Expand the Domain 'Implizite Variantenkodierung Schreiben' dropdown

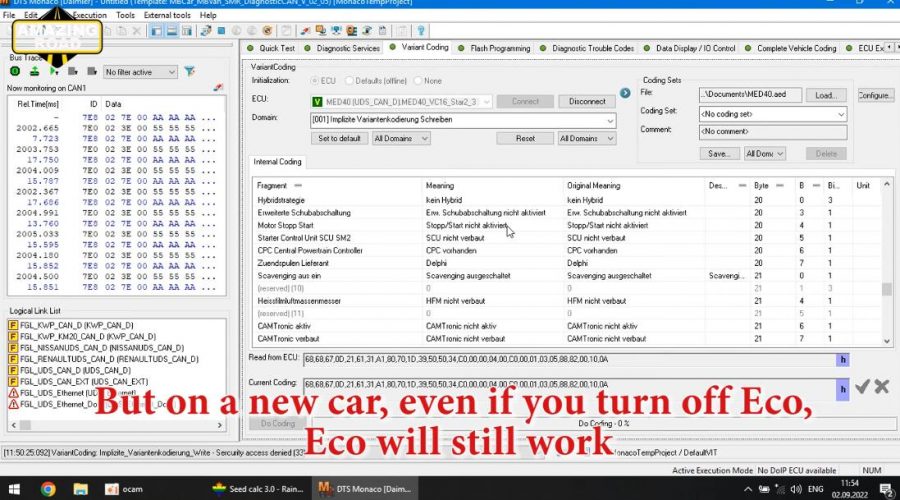609,120
